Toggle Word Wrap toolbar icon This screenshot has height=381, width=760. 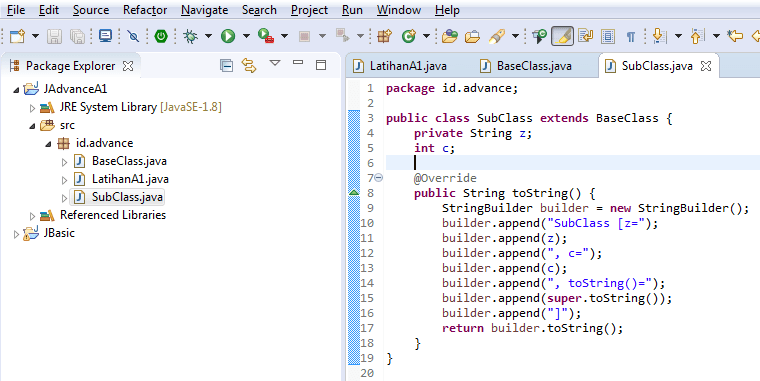586,36
